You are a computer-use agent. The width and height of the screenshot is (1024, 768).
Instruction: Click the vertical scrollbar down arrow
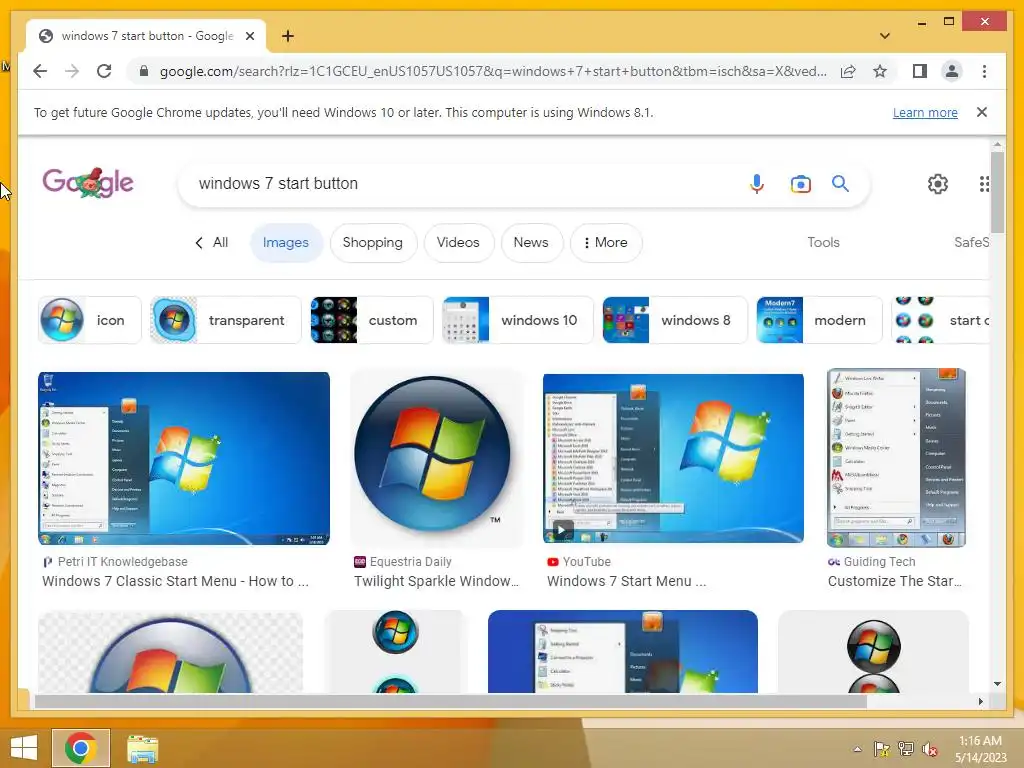point(997,684)
